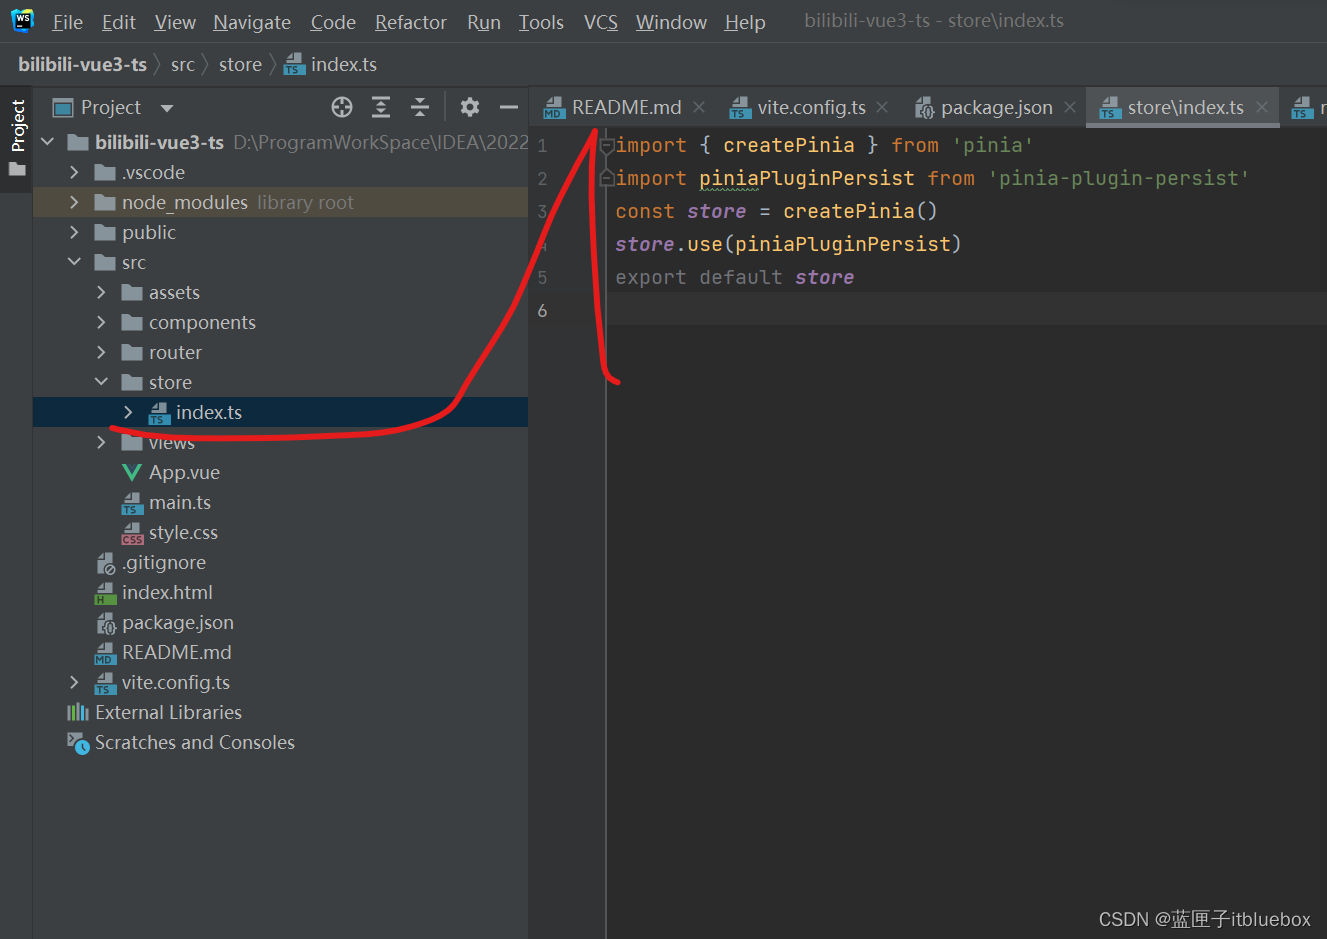Image resolution: width=1327 pixels, height=939 pixels.
Task: Open the Project view dropdown arrow
Action: [x=167, y=108]
